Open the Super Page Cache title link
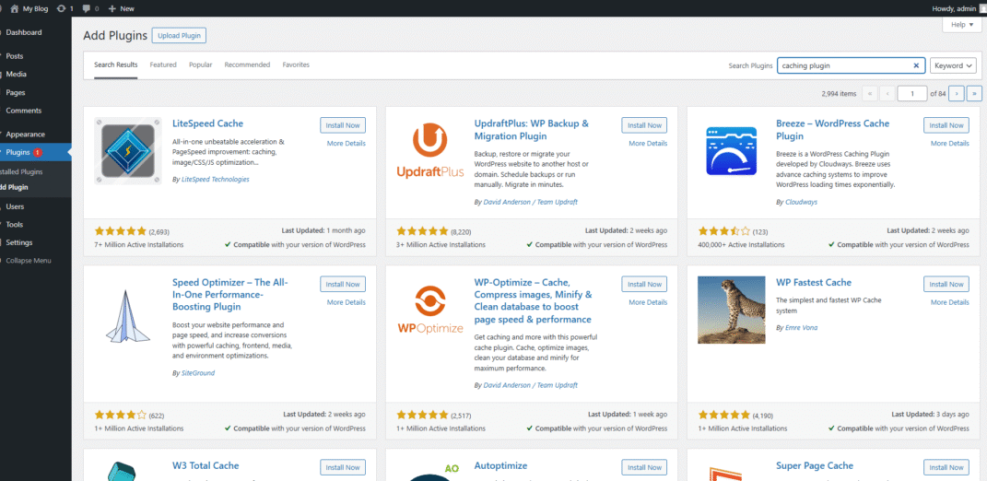The height and width of the screenshot is (481, 987). coord(815,466)
